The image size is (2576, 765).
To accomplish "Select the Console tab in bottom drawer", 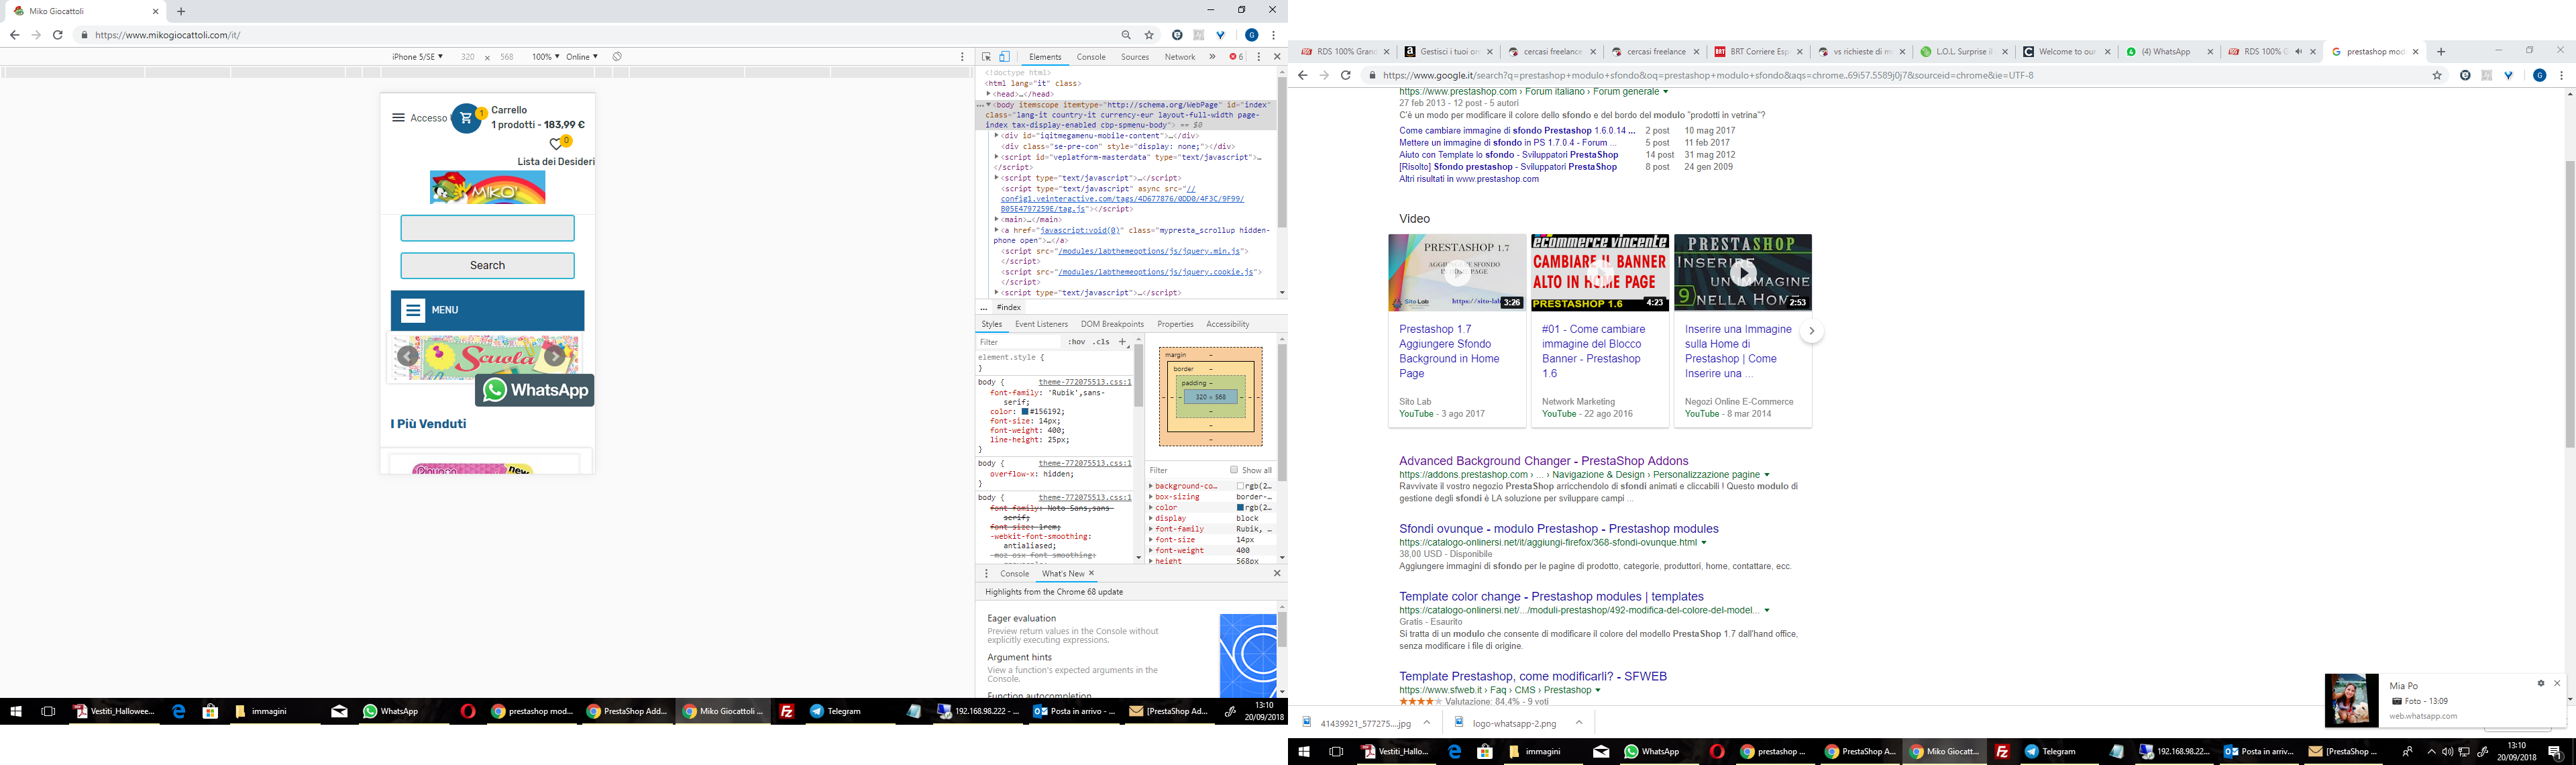I will (1015, 573).
